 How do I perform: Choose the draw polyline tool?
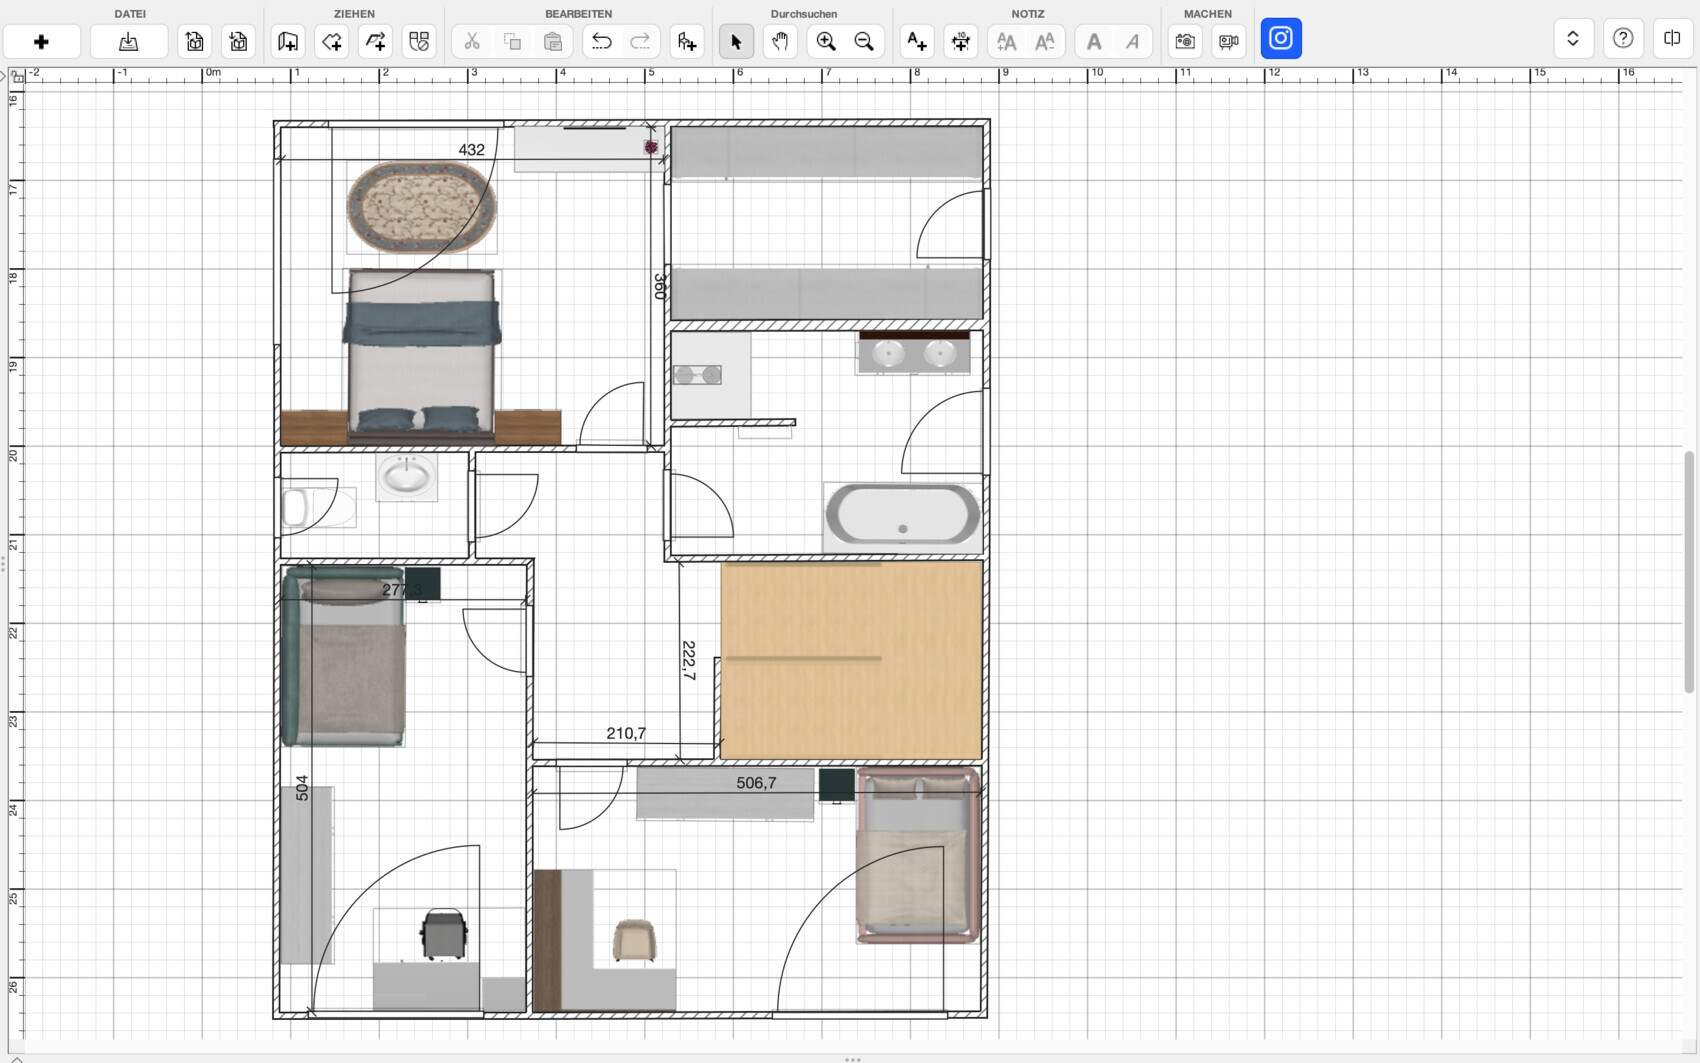(x=376, y=41)
